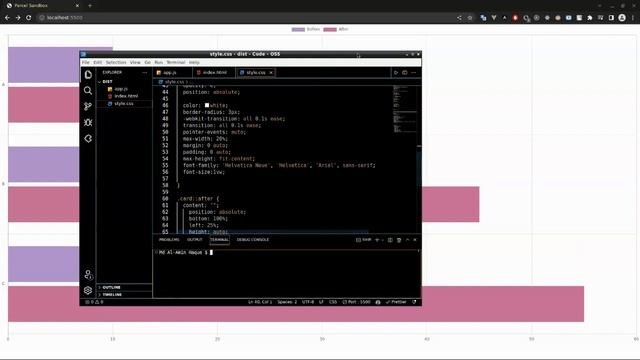
Task: Expand the Timeline section
Action: [124, 295]
